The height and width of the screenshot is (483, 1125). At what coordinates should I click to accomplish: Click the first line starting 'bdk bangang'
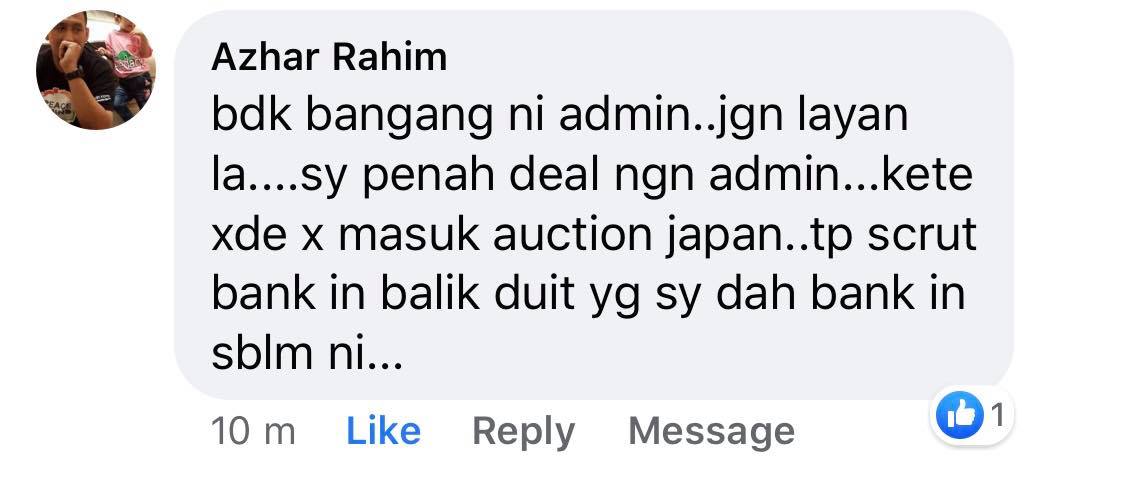coord(560,117)
